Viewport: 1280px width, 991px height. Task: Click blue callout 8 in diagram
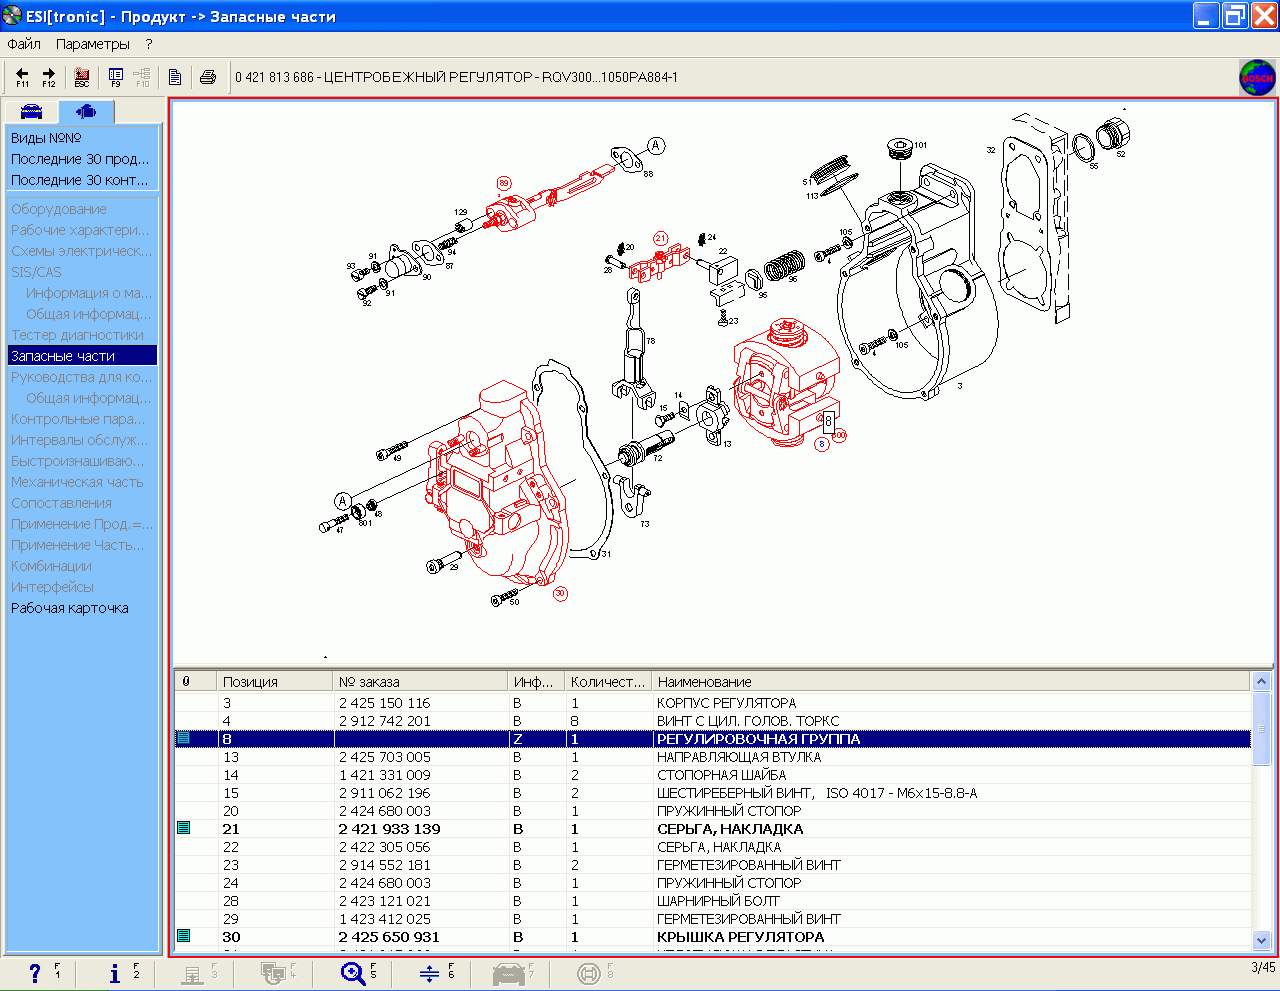click(x=821, y=444)
